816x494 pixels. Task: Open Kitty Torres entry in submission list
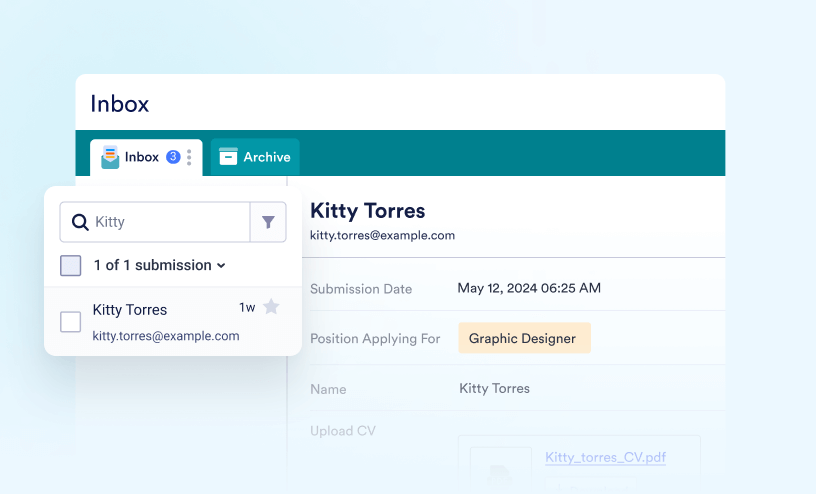[x=130, y=310]
